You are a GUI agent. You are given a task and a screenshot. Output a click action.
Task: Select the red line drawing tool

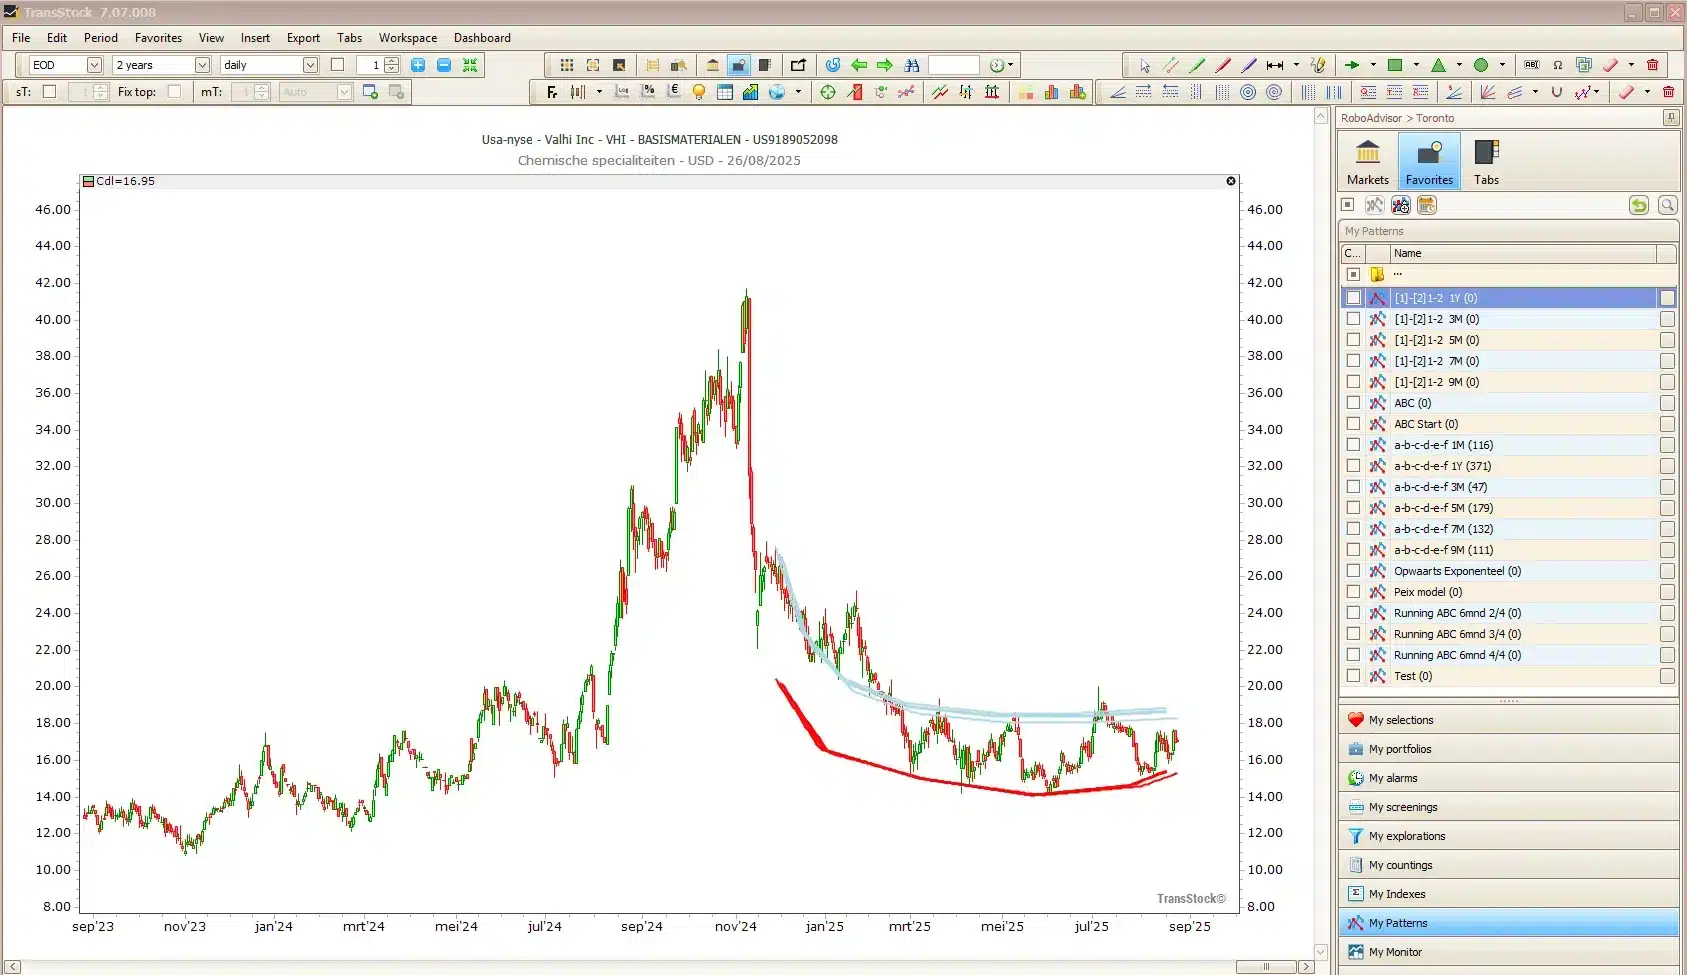(x=1222, y=65)
